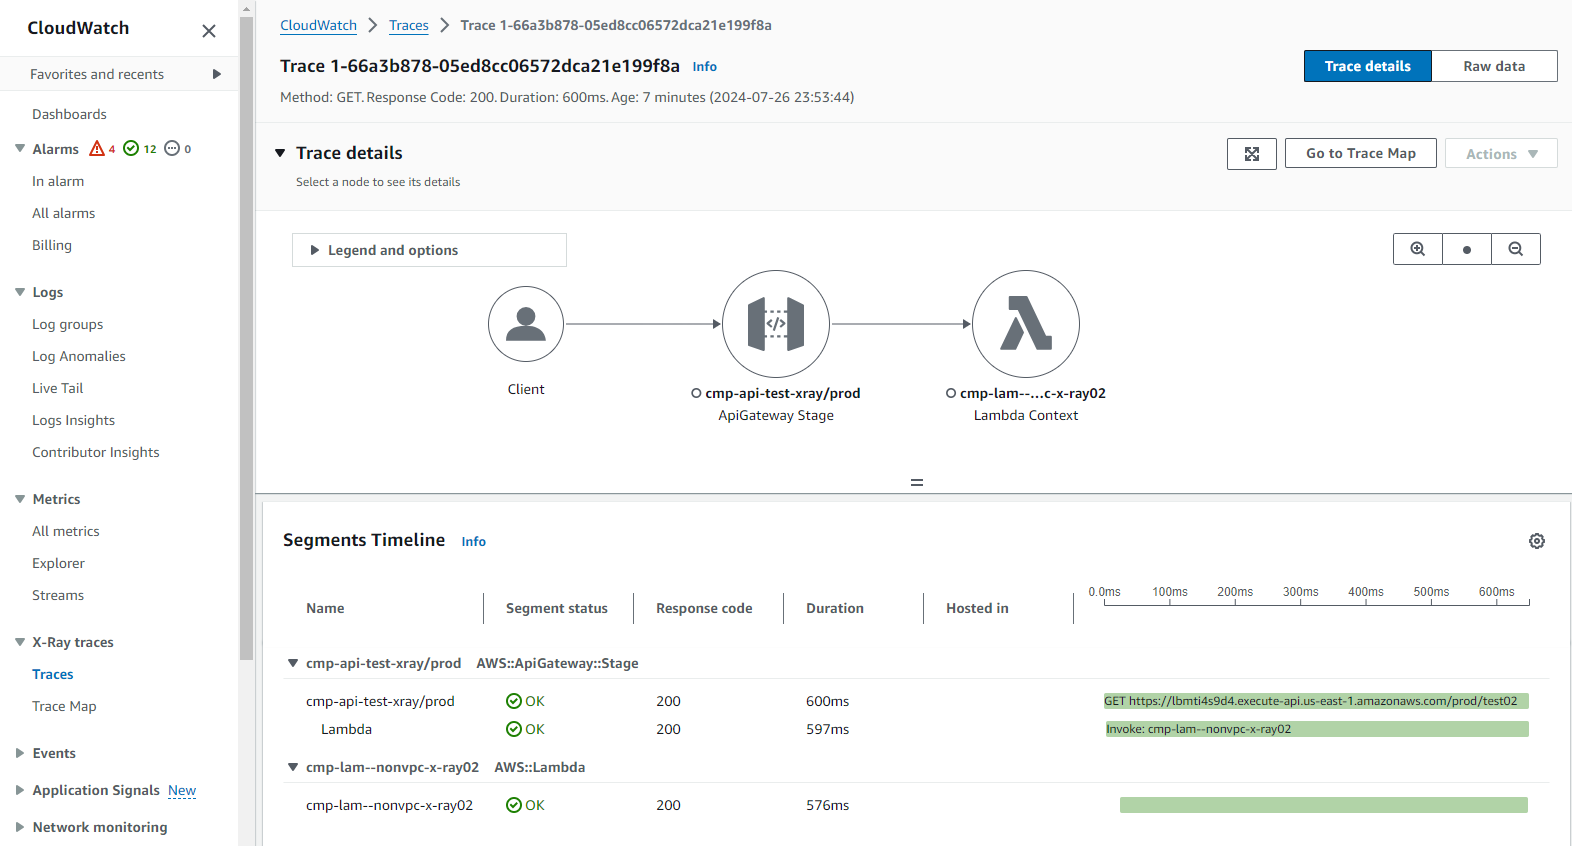
Task: Open Trace Map in the sidebar
Action: [64, 706]
